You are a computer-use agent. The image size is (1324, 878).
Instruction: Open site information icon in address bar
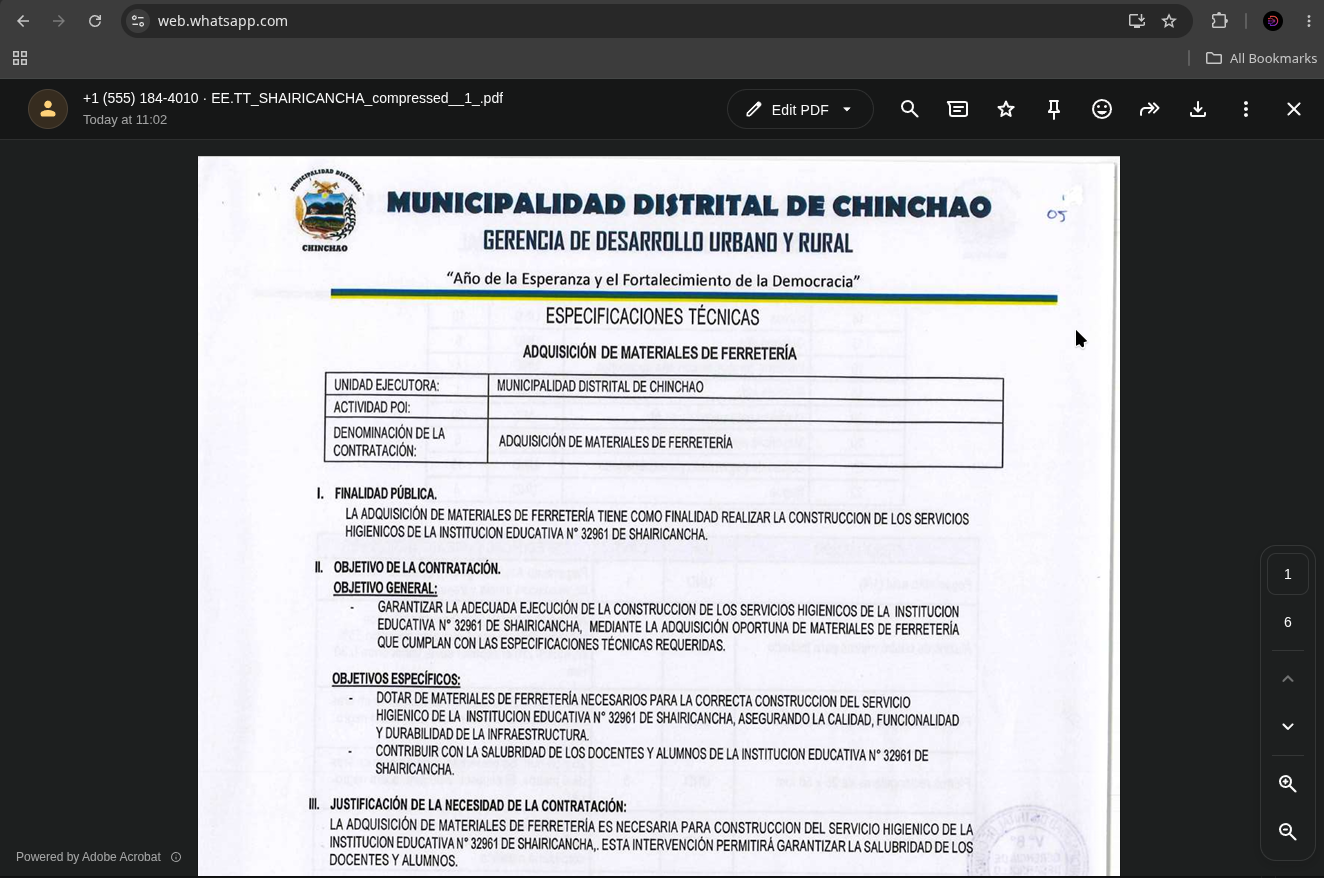tap(138, 20)
